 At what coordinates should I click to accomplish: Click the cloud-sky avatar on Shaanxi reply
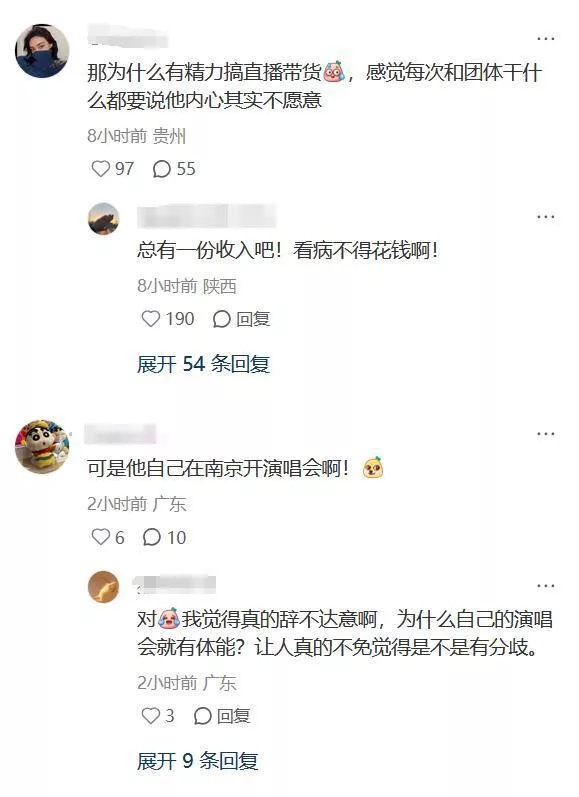104,219
